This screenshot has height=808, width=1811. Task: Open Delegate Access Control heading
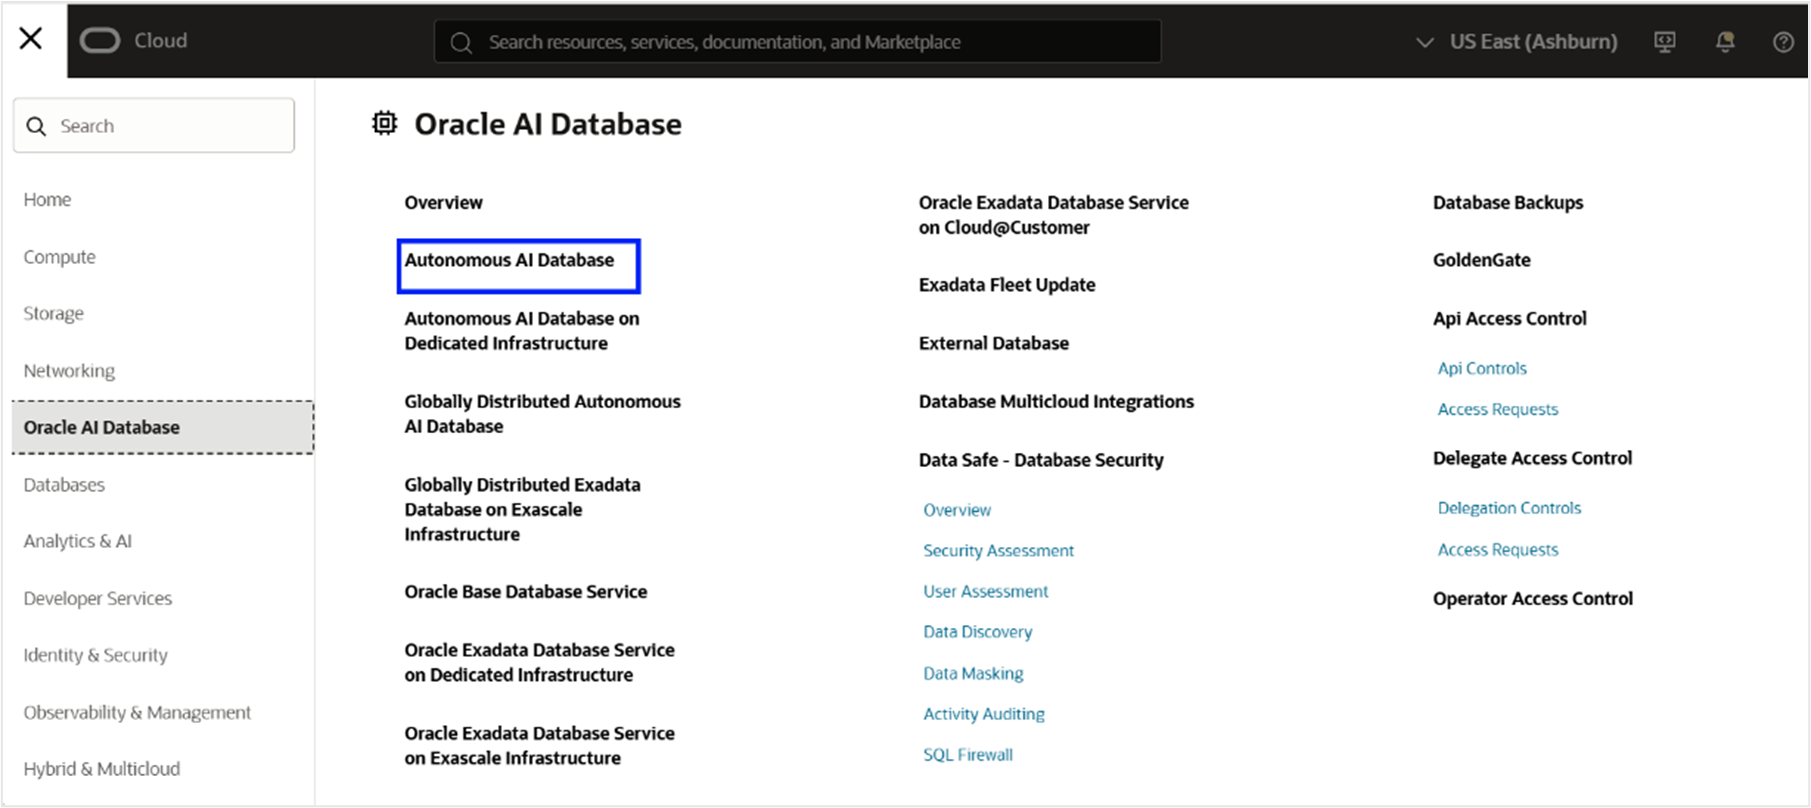click(x=1532, y=458)
